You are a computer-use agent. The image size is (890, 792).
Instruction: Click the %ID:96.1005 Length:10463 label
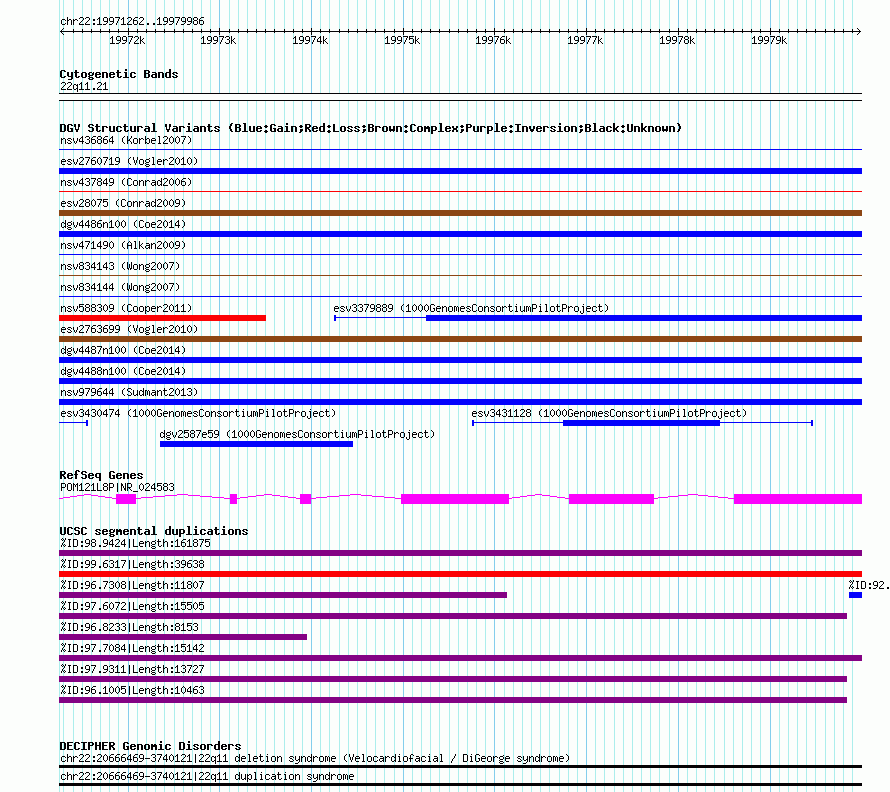pyautogui.click(x=132, y=690)
